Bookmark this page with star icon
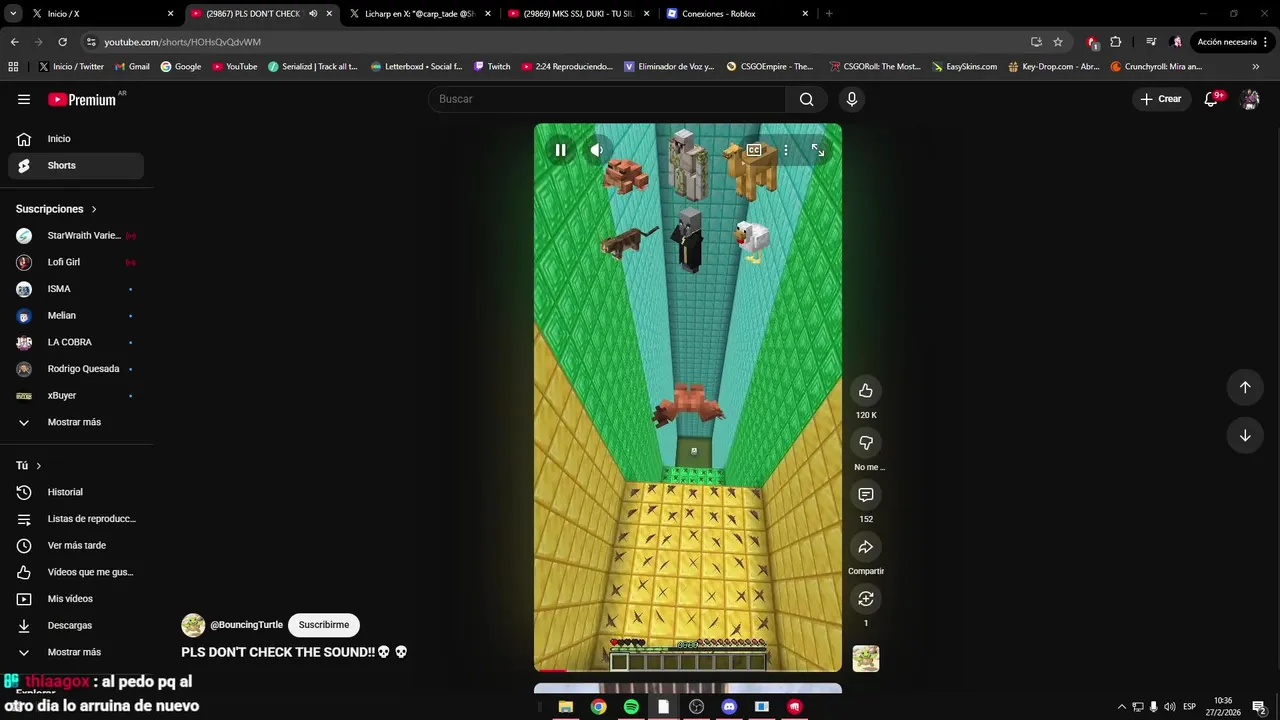Viewport: 1280px width, 720px height. (x=1058, y=42)
